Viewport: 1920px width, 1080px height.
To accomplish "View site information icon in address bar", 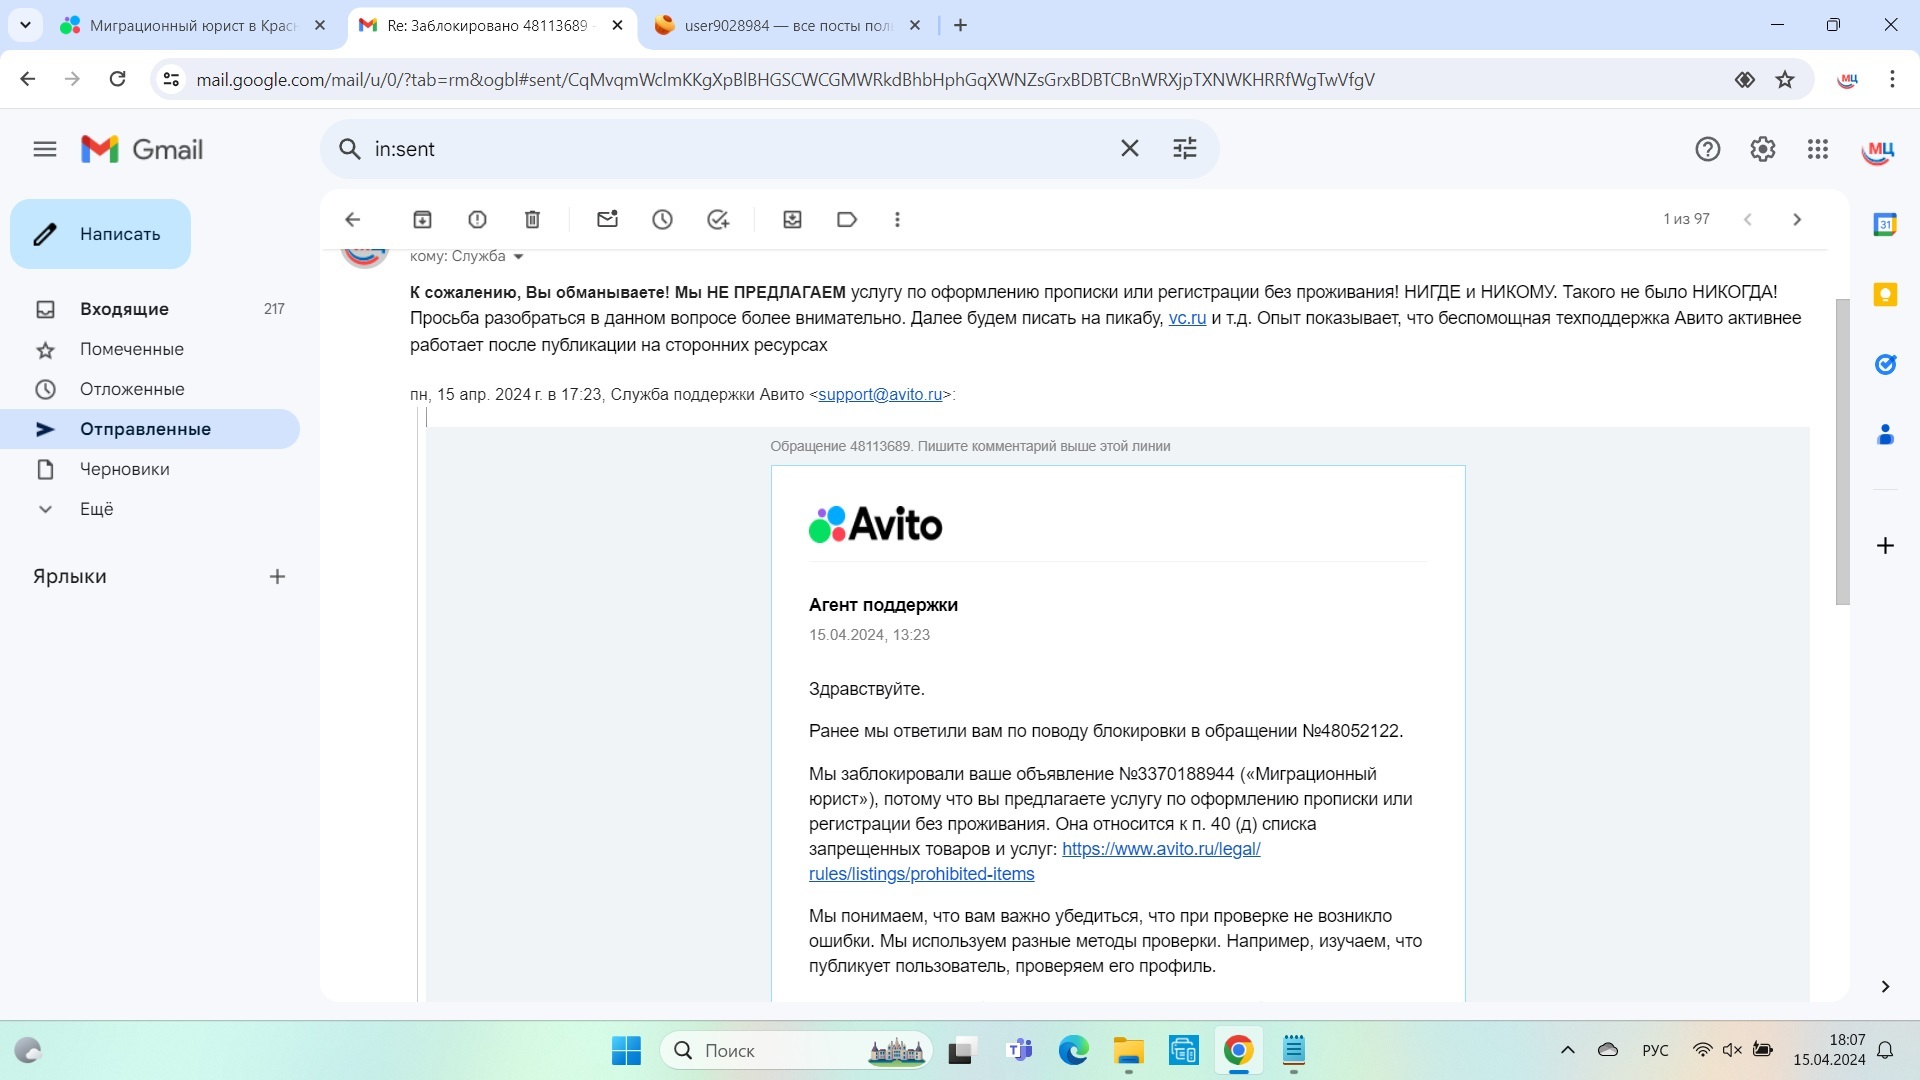I will 171,79.
